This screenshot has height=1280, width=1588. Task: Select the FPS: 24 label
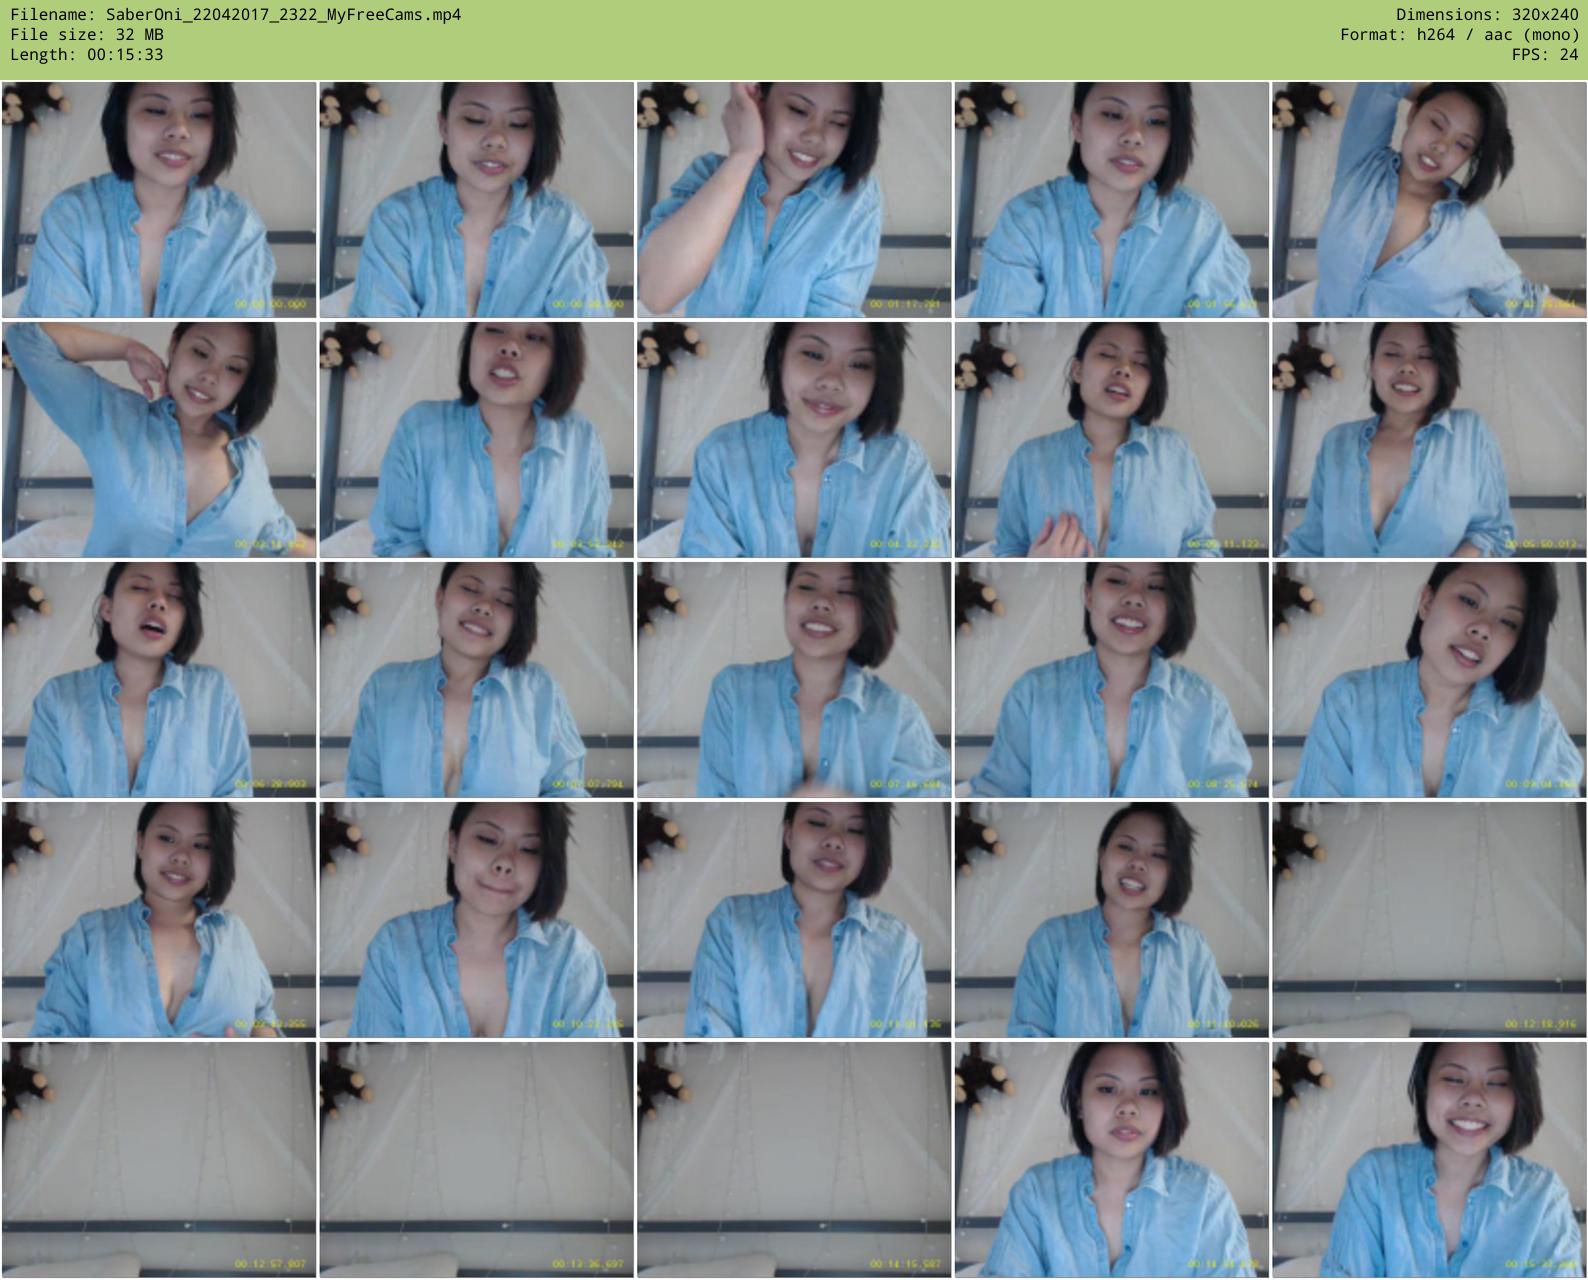tap(1544, 55)
